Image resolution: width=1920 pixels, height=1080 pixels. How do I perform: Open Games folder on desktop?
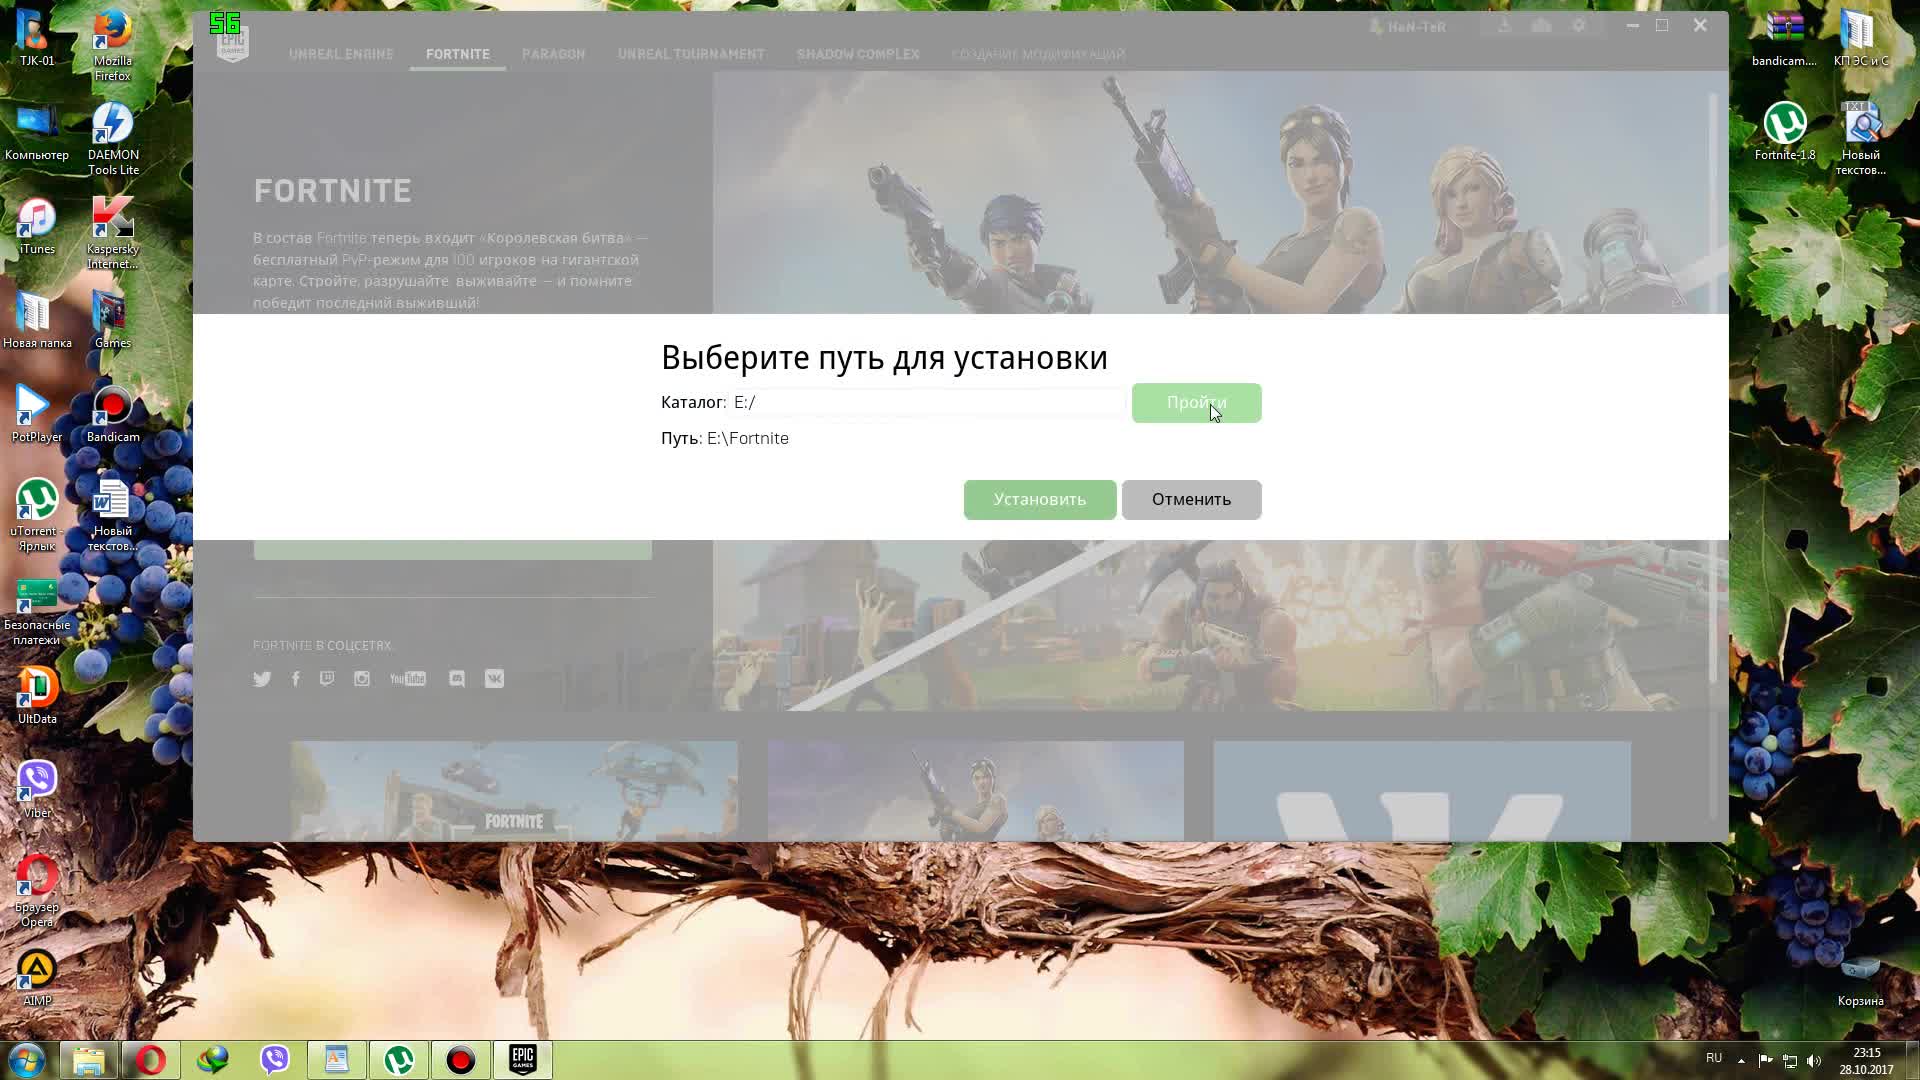pyautogui.click(x=112, y=320)
